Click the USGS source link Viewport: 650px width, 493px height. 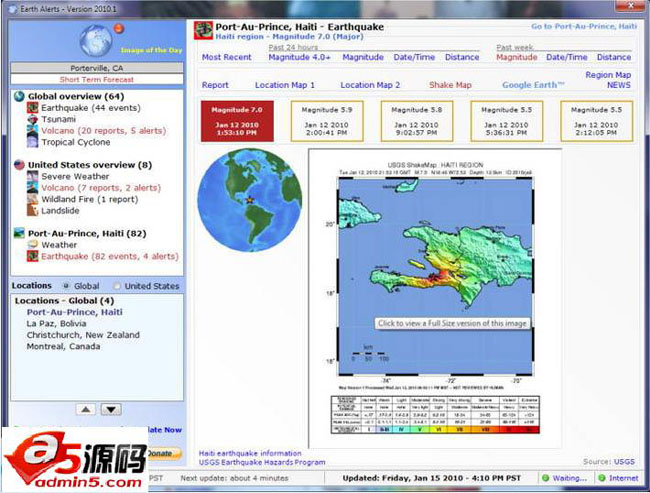(624, 461)
